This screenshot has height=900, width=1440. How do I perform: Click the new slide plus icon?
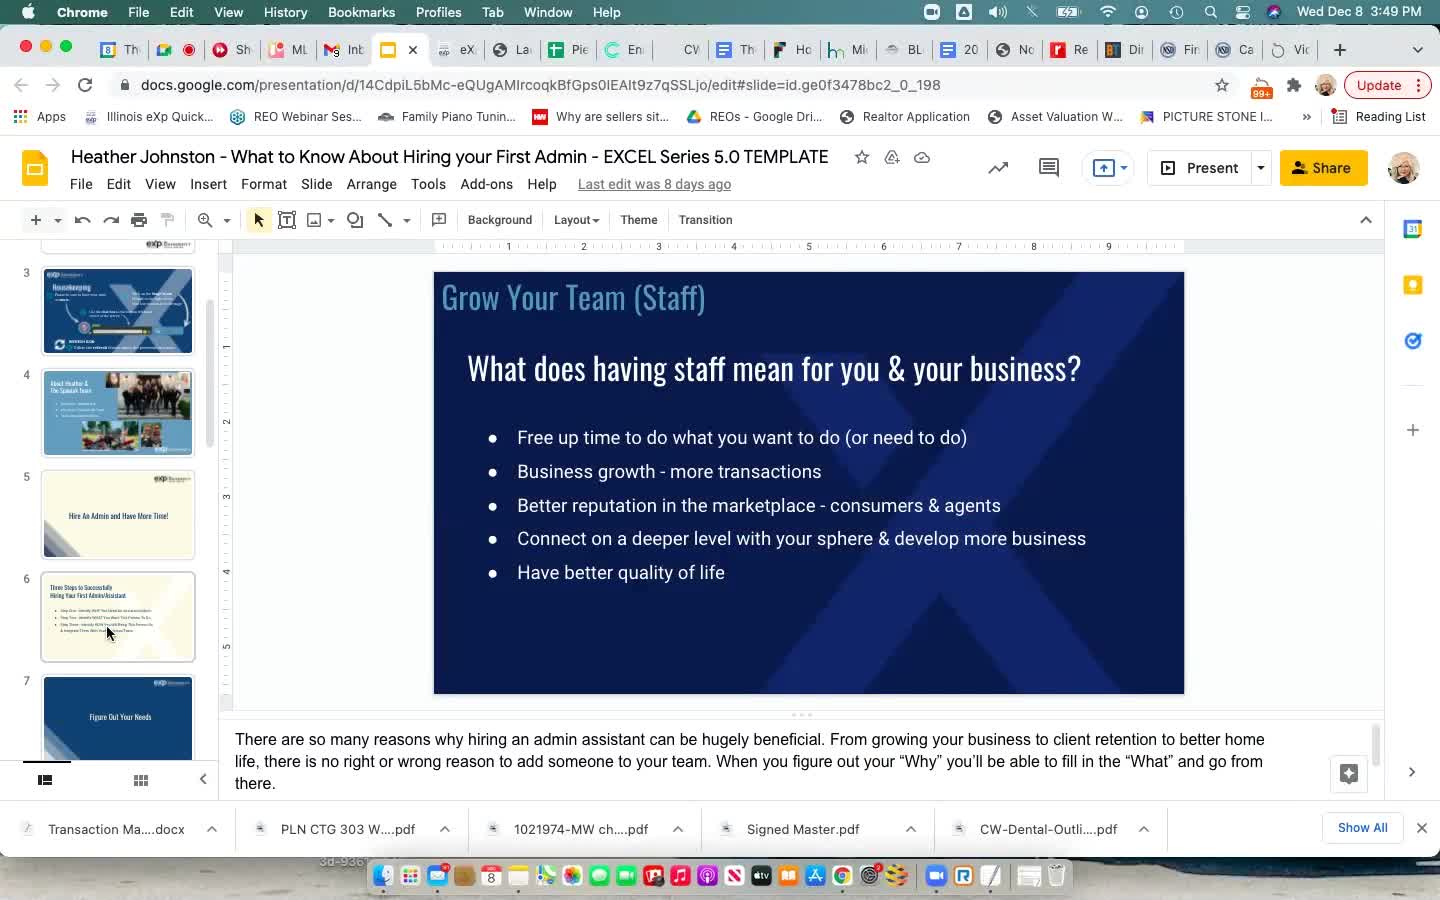(x=36, y=220)
